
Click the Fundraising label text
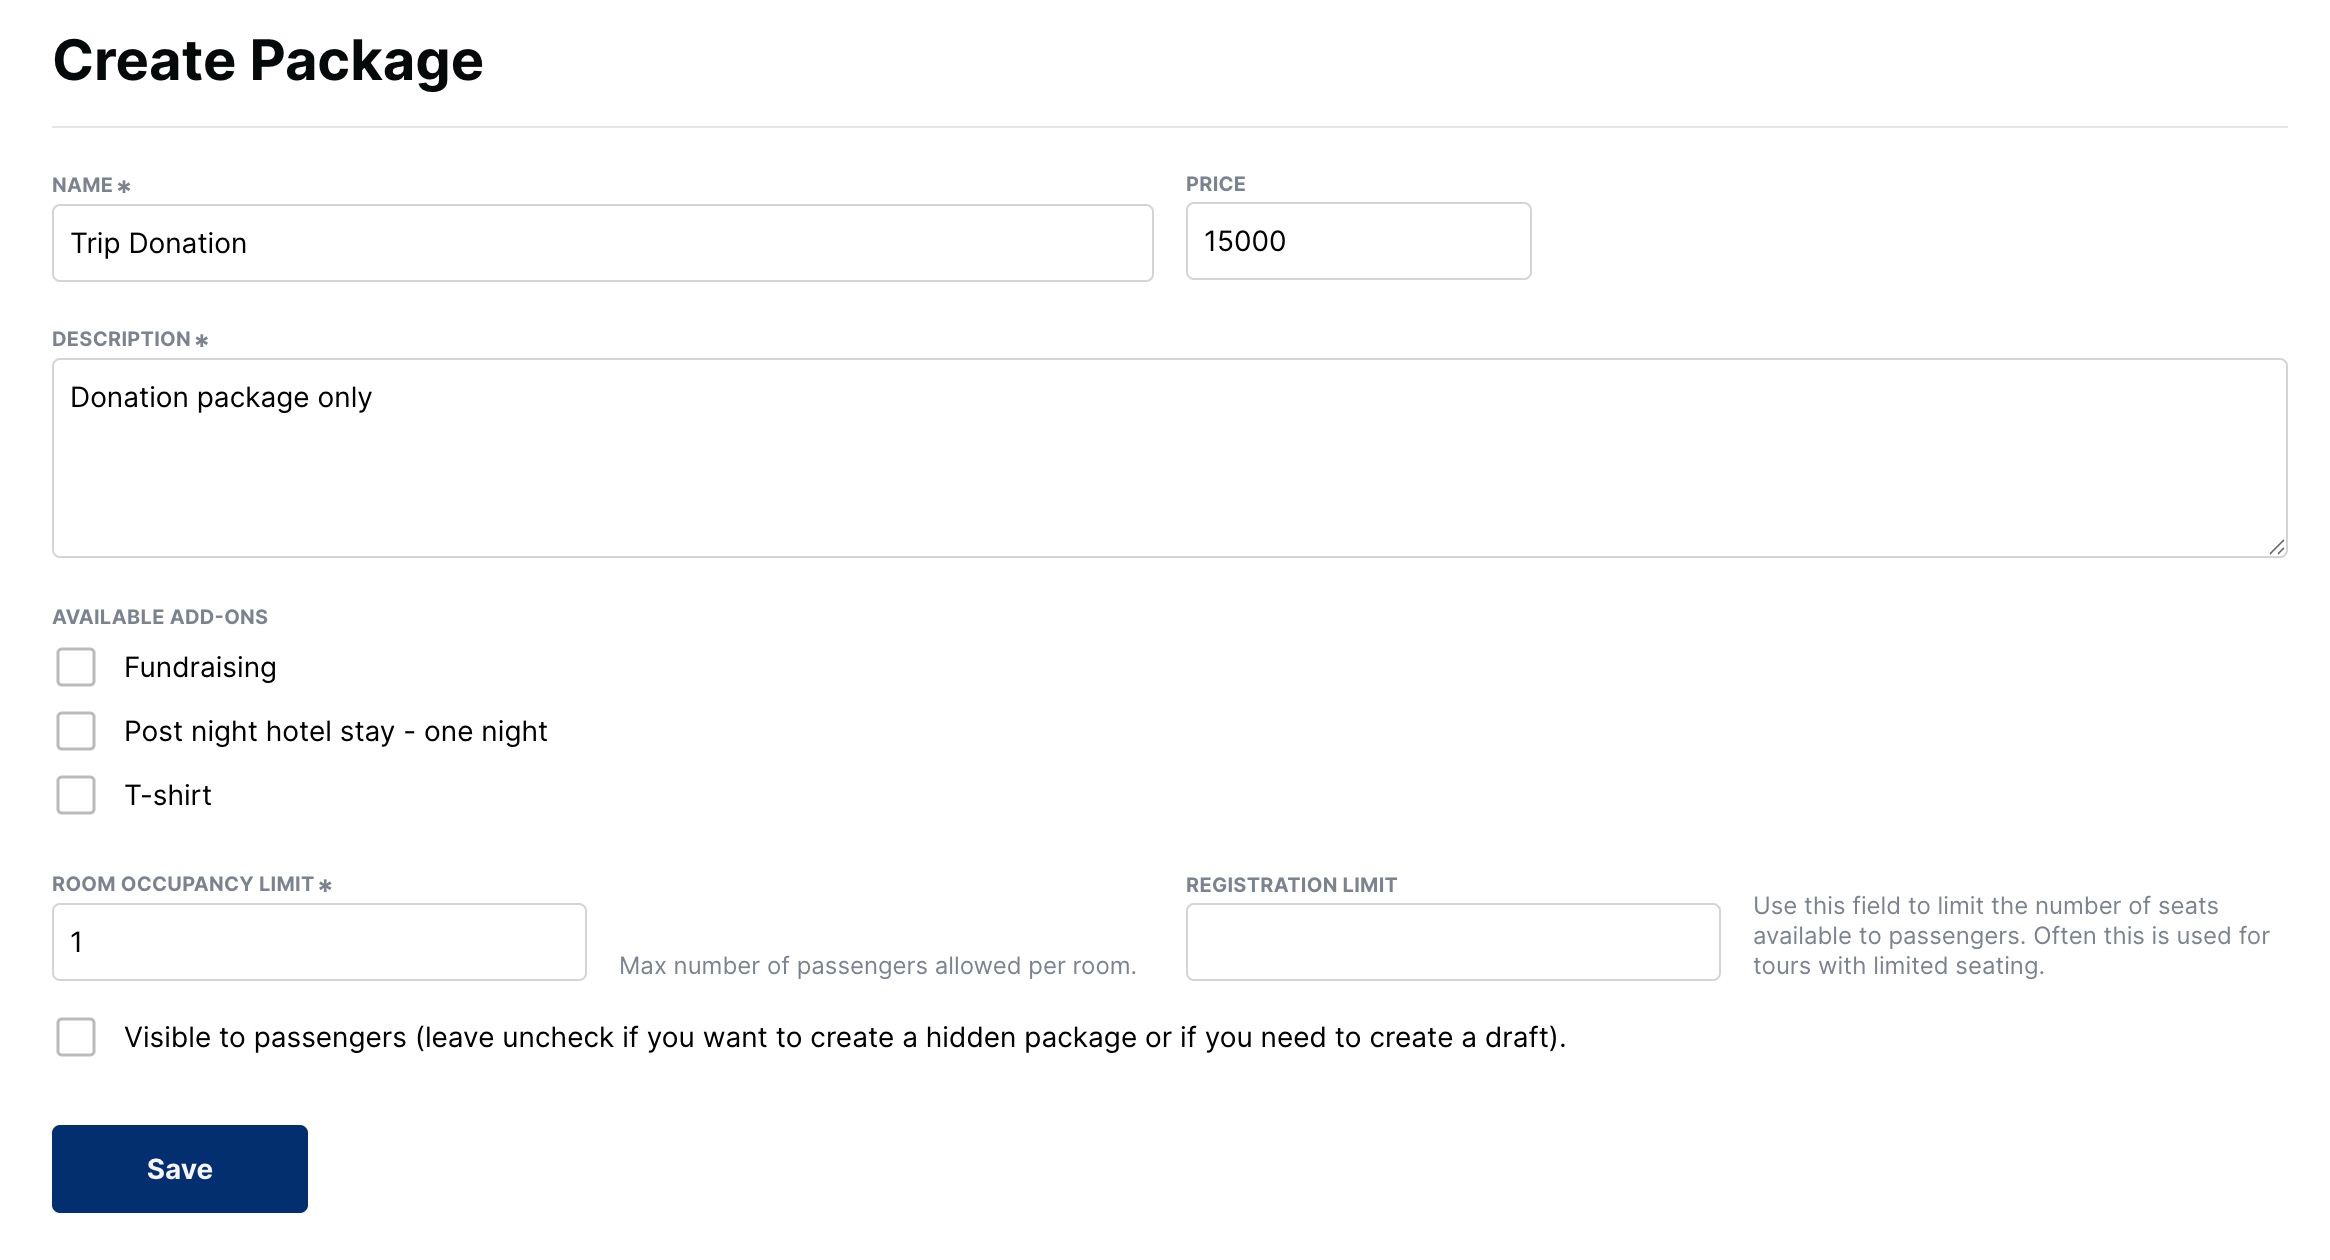(200, 667)
